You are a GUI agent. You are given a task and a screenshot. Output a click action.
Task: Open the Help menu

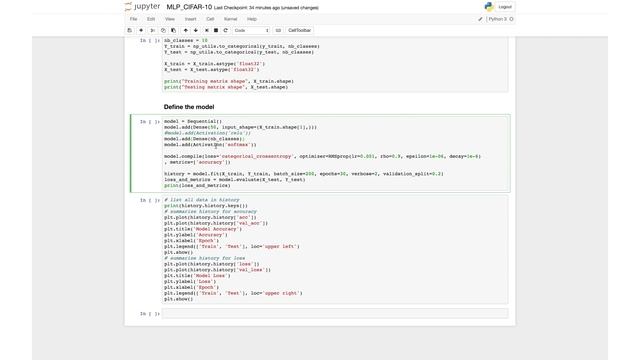coord(252,19)
